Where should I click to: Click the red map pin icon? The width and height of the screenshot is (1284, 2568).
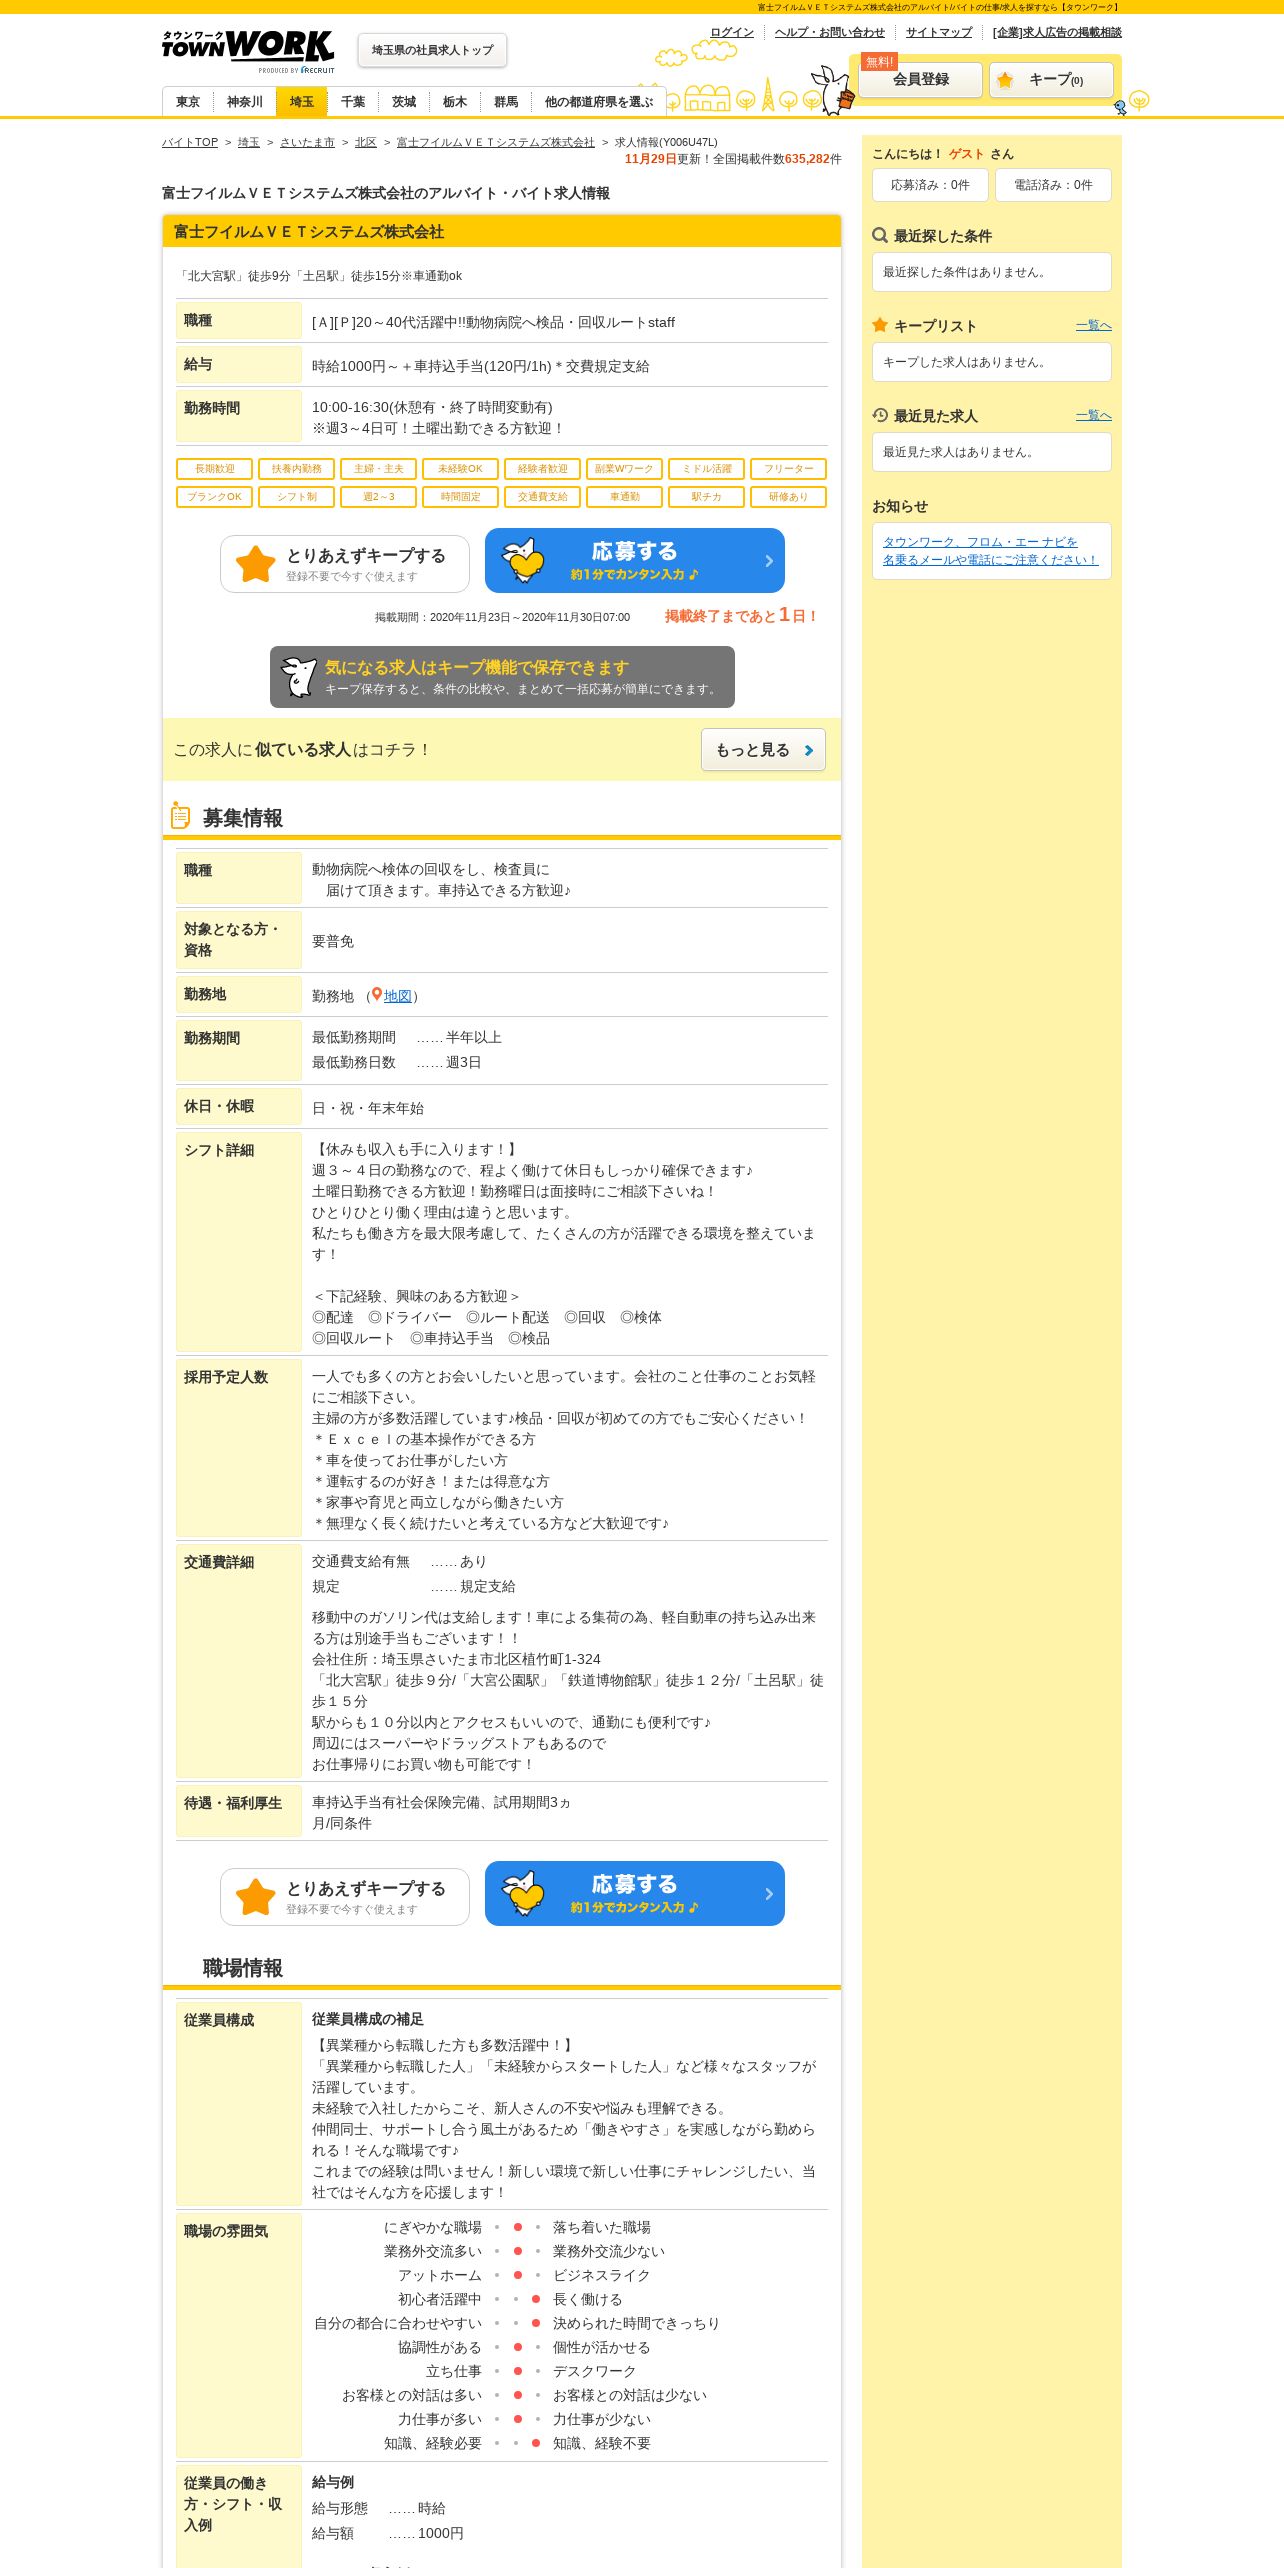click(x=377, y=995)
